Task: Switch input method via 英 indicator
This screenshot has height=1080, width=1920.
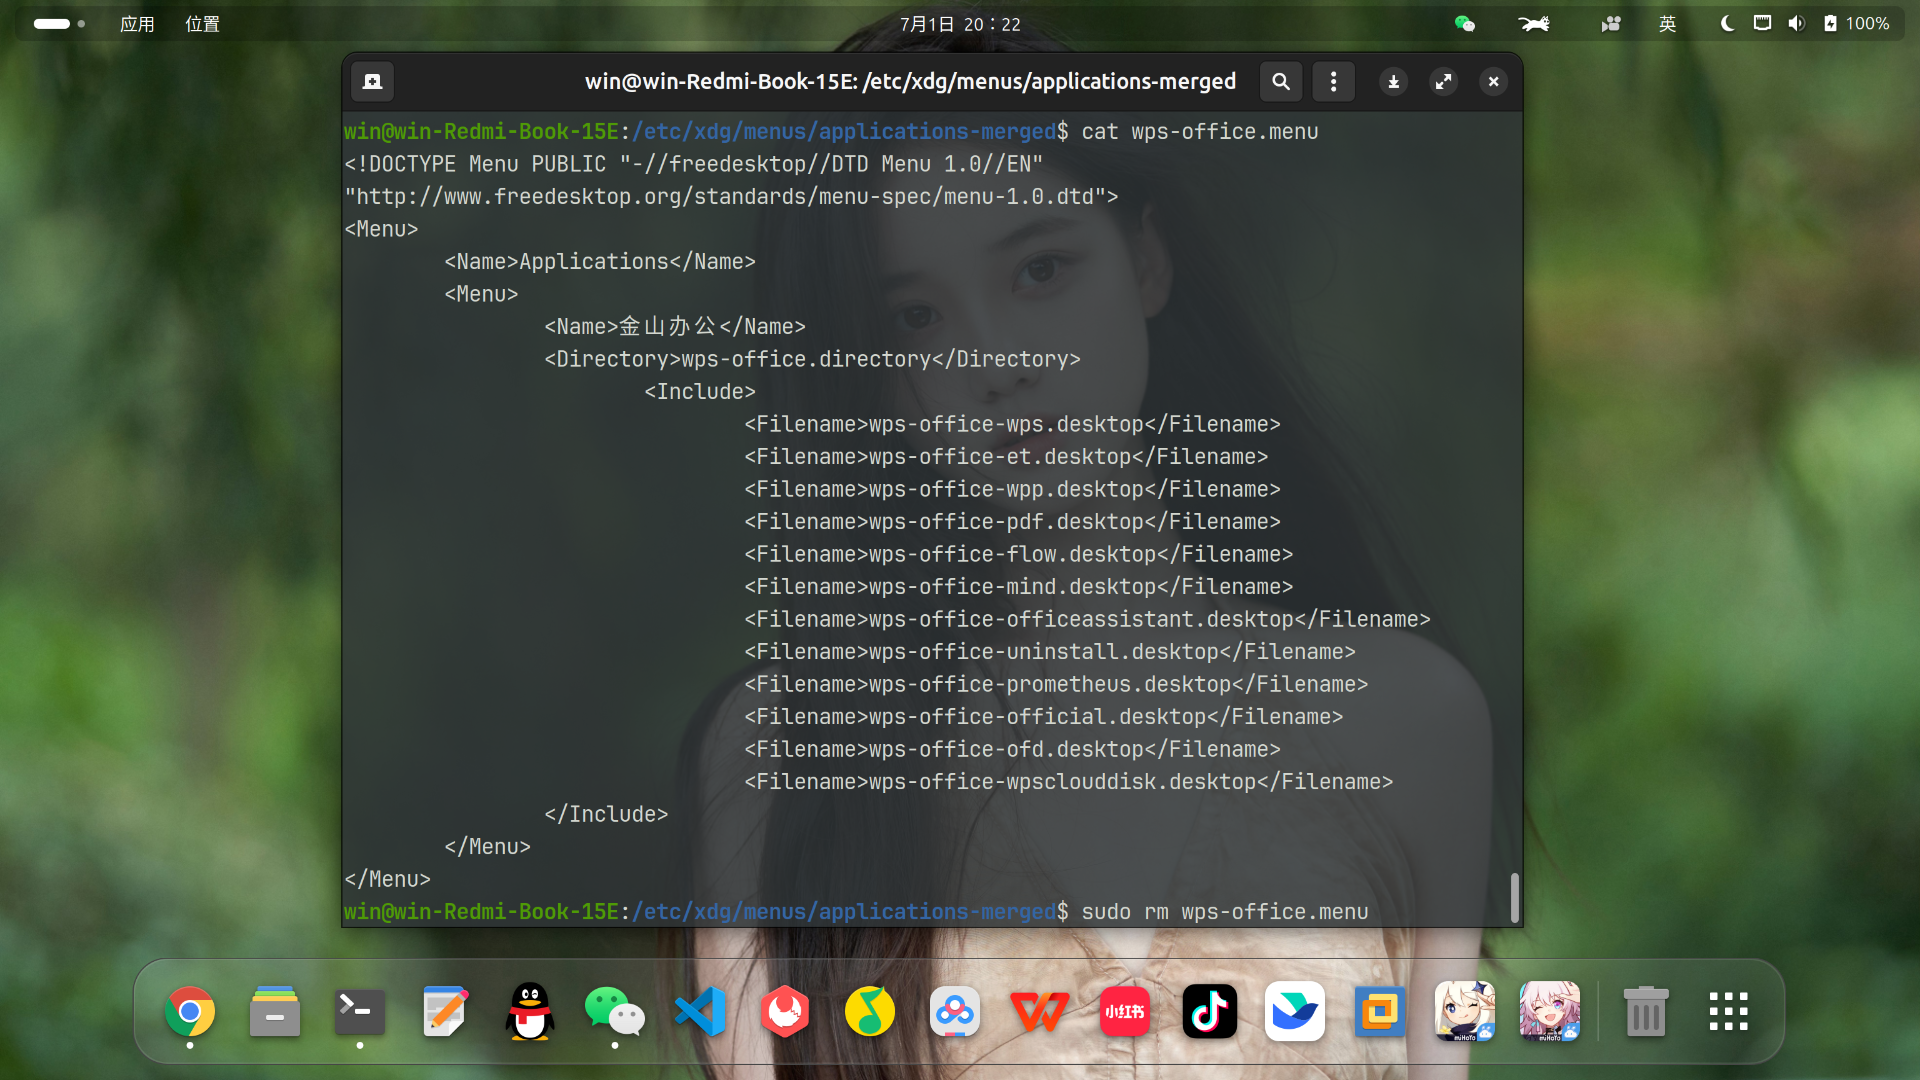Action: pyautogui.click(x=1667, y=24)
